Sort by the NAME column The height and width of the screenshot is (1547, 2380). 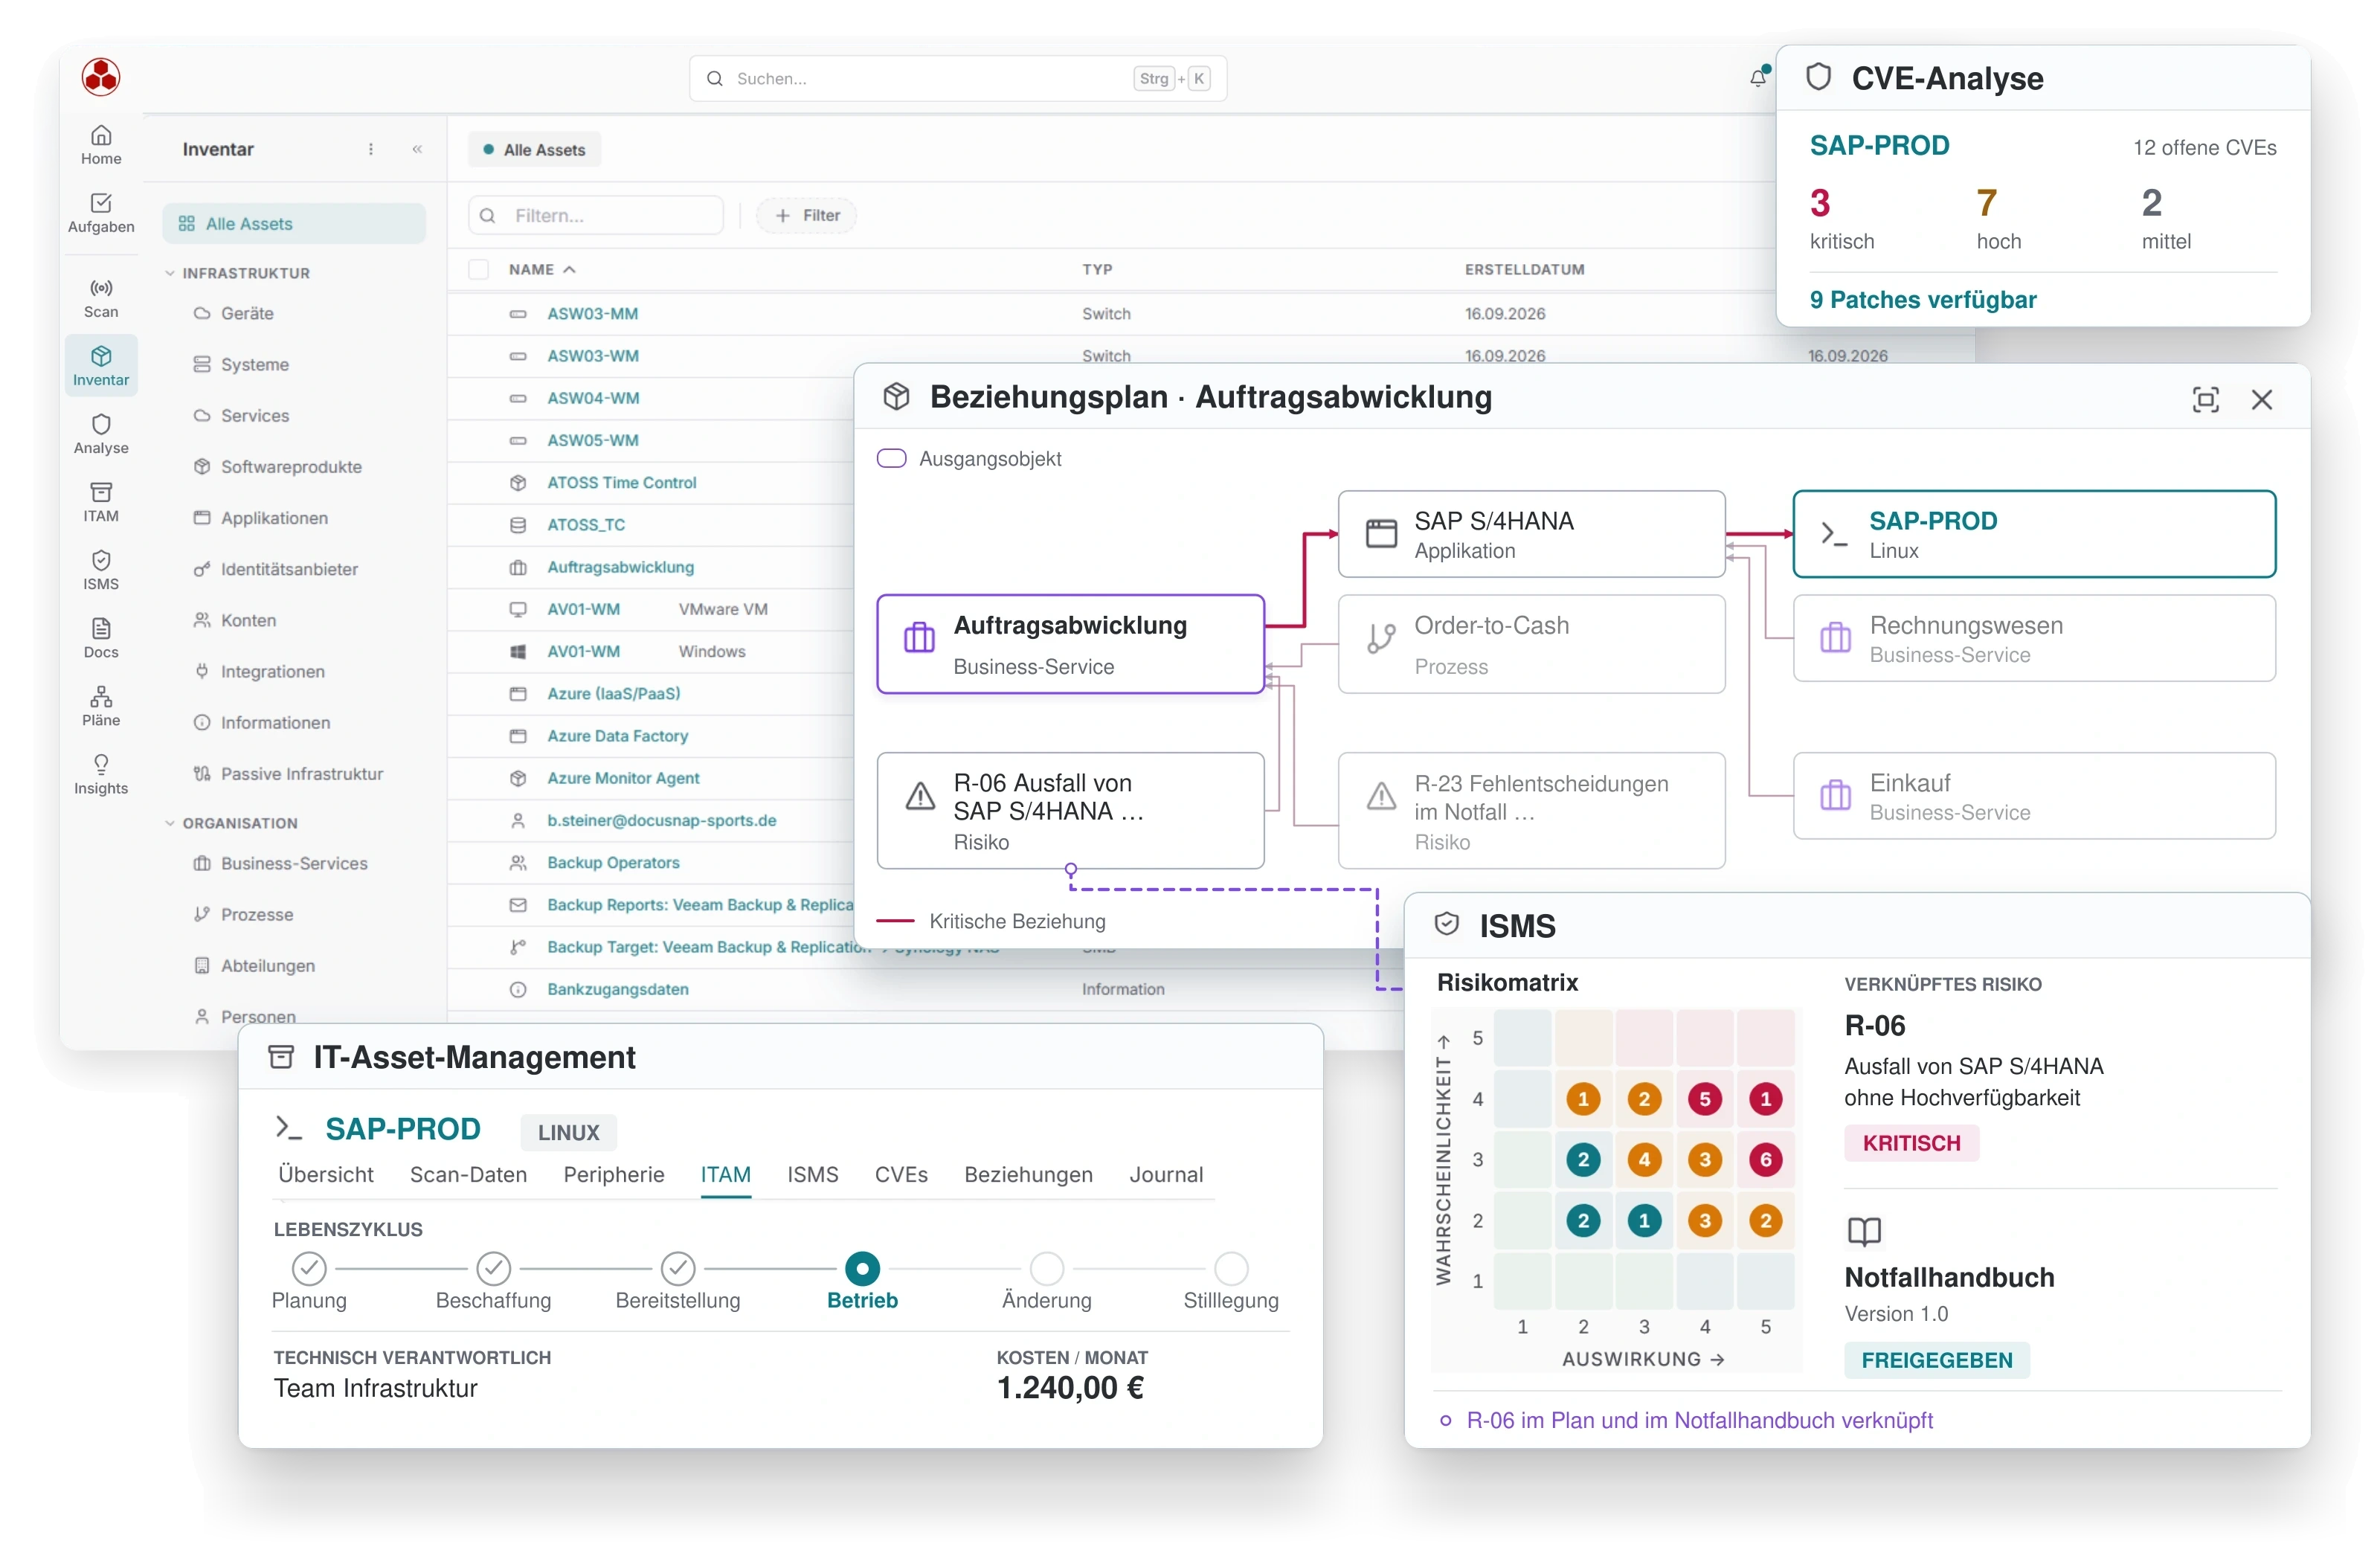542,269
